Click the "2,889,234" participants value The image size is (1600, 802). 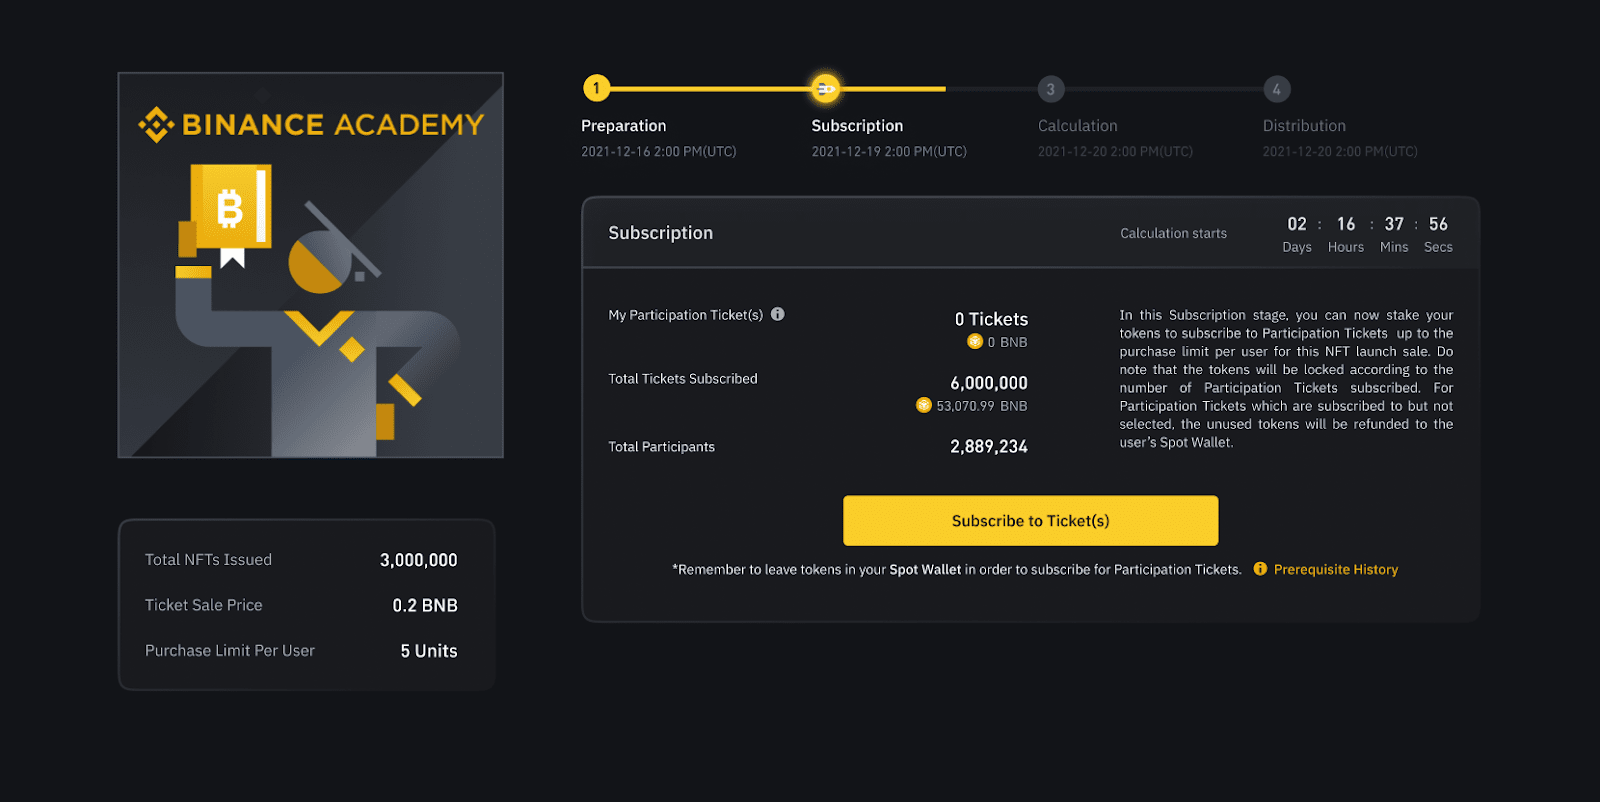point(989,447)
